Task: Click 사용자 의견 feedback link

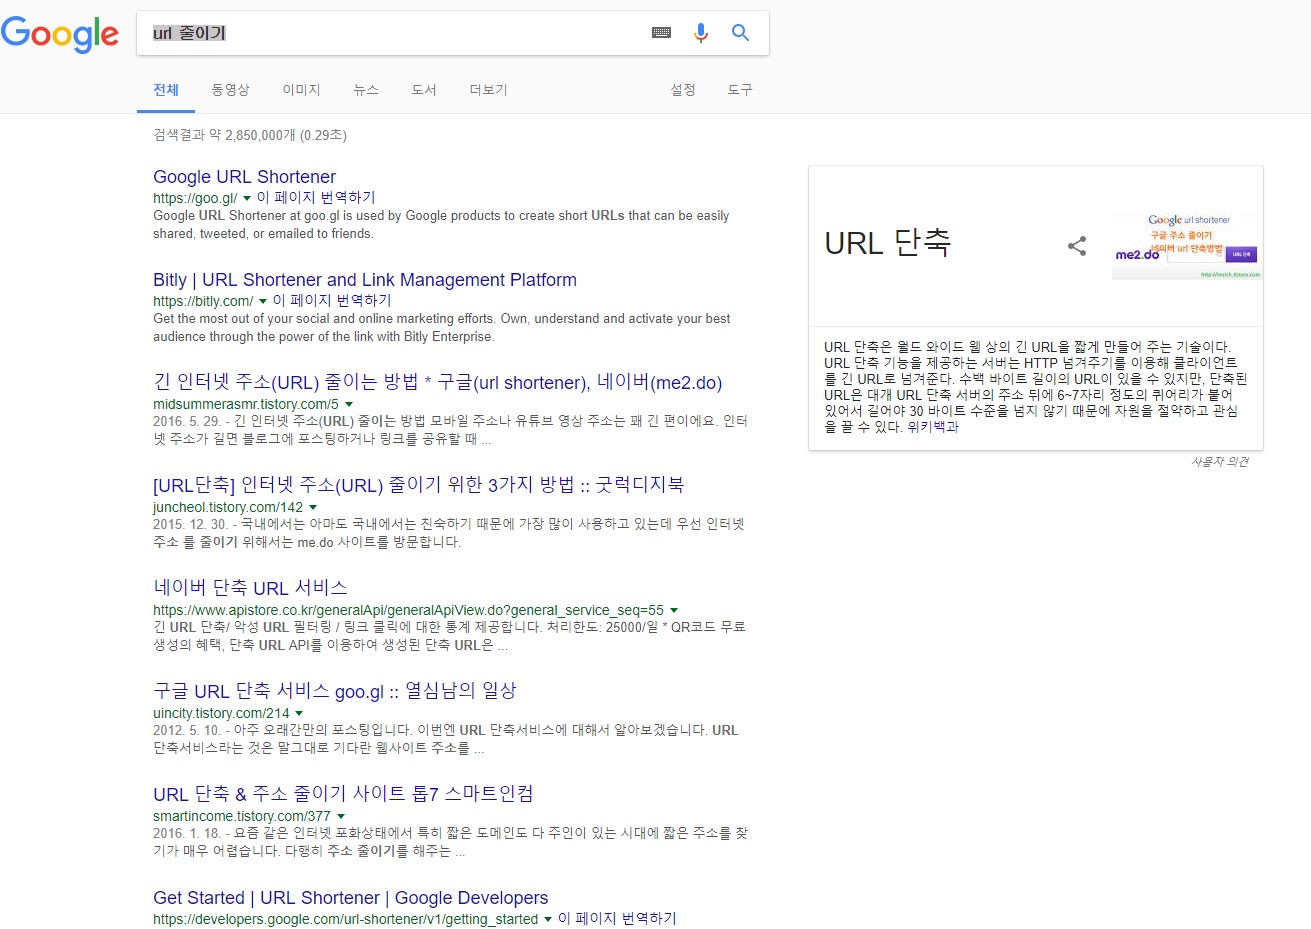Action: 1219,462
